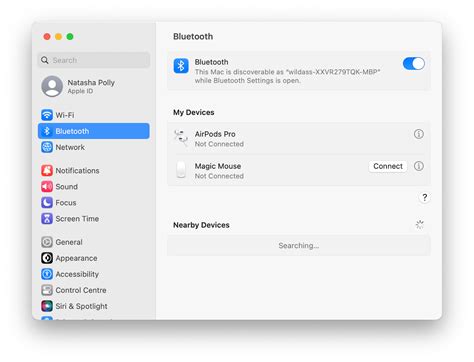Click the Control Centre icon
This screenshot has height=362, width=474.
point(47,290)
